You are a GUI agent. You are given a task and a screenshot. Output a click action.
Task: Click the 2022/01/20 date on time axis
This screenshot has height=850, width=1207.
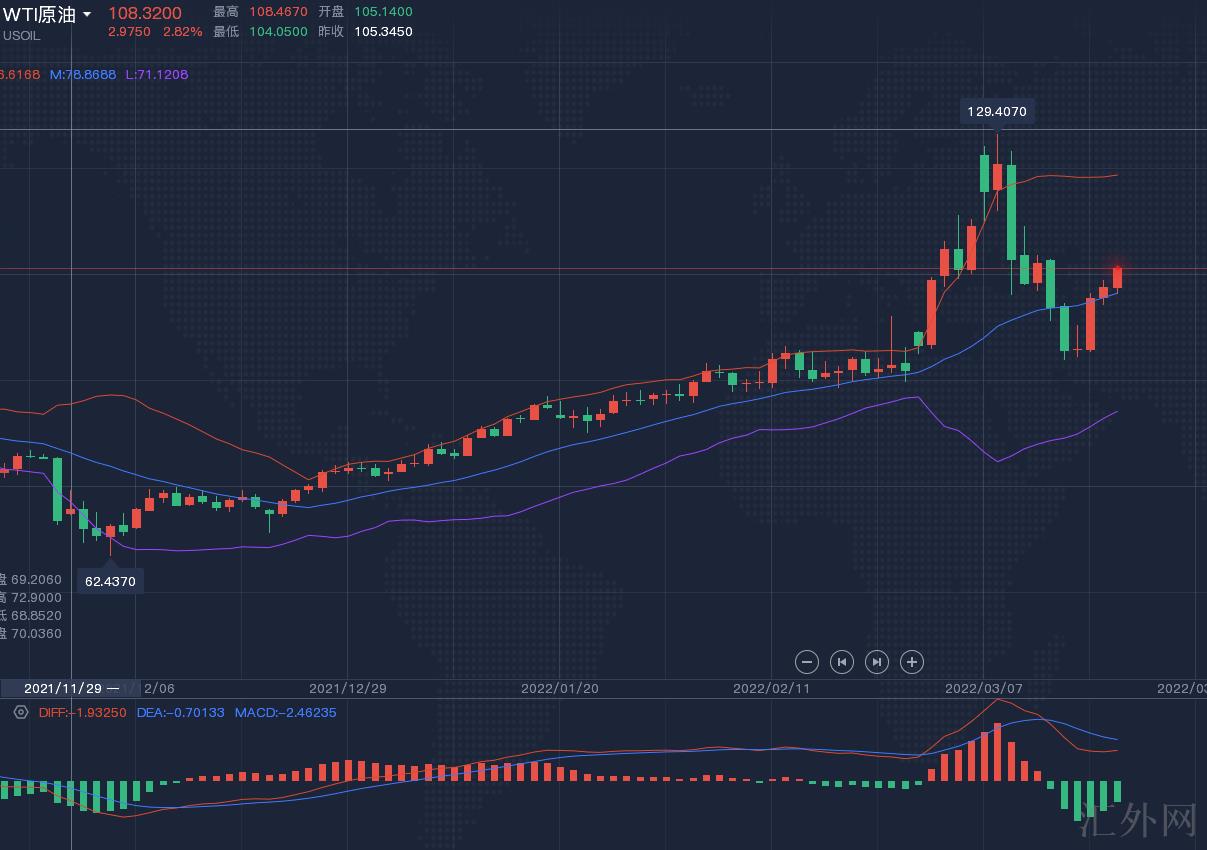click(x=560, y=688)
